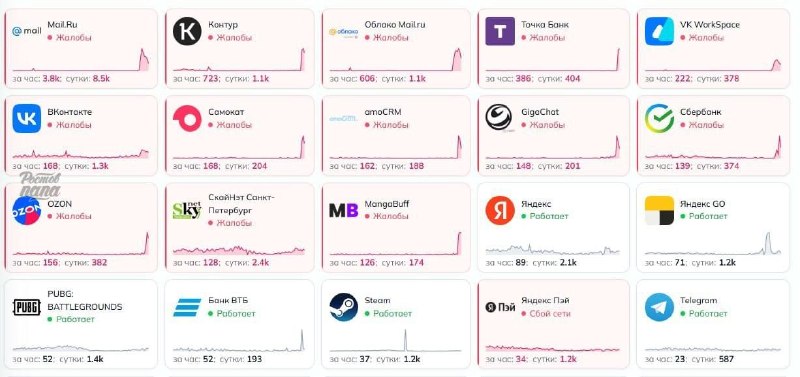800x377 pixels.
Task: Click the Сбербанк green checkmark logo
Action: (x=659, y=118)
